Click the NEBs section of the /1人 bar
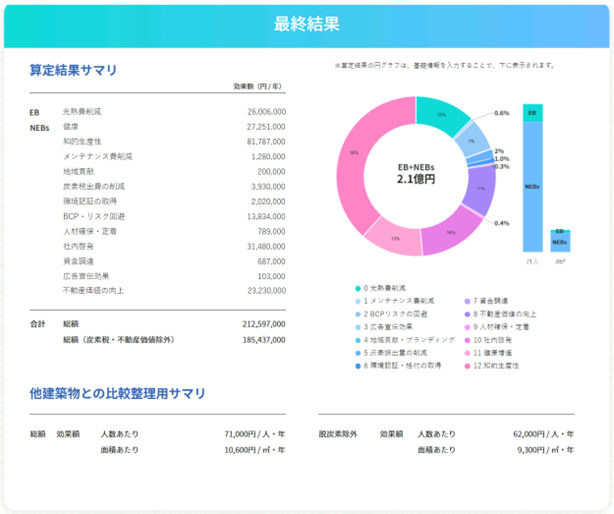614x514 pixels. [x=533, y=187]
